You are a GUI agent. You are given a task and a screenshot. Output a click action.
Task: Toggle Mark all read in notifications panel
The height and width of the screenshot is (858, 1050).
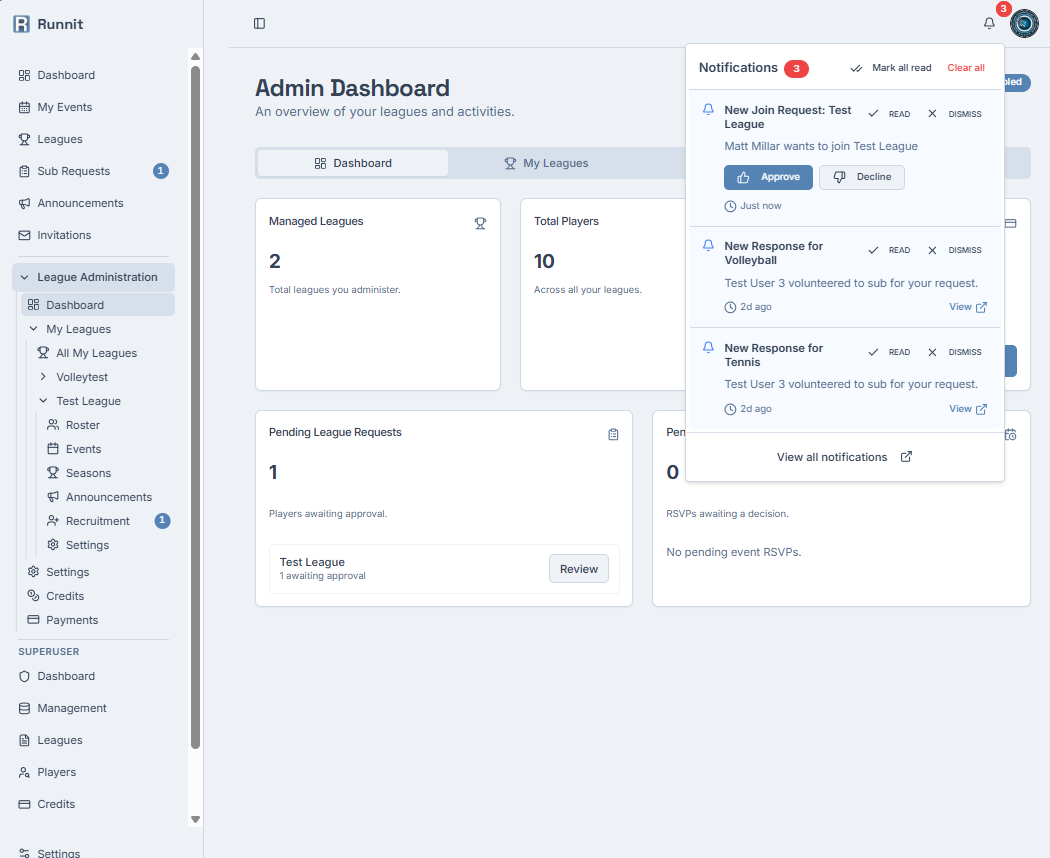click(x=889, y=68)
